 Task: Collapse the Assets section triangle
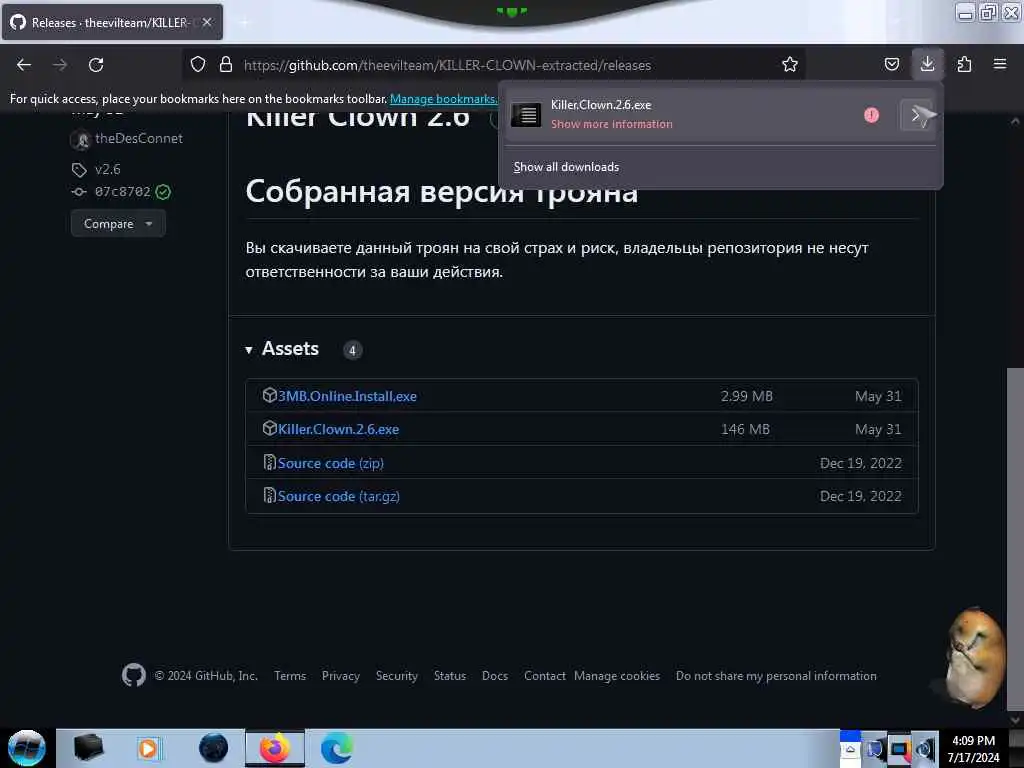(x=249, y=350)
